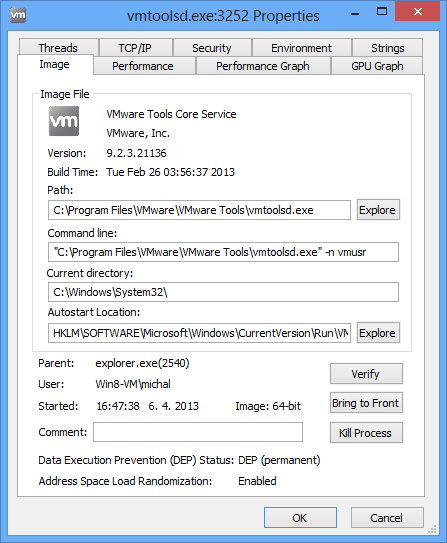The image size is (447, 543).
Task: Click the Kill Process button
Action: (x=366, y=433)
